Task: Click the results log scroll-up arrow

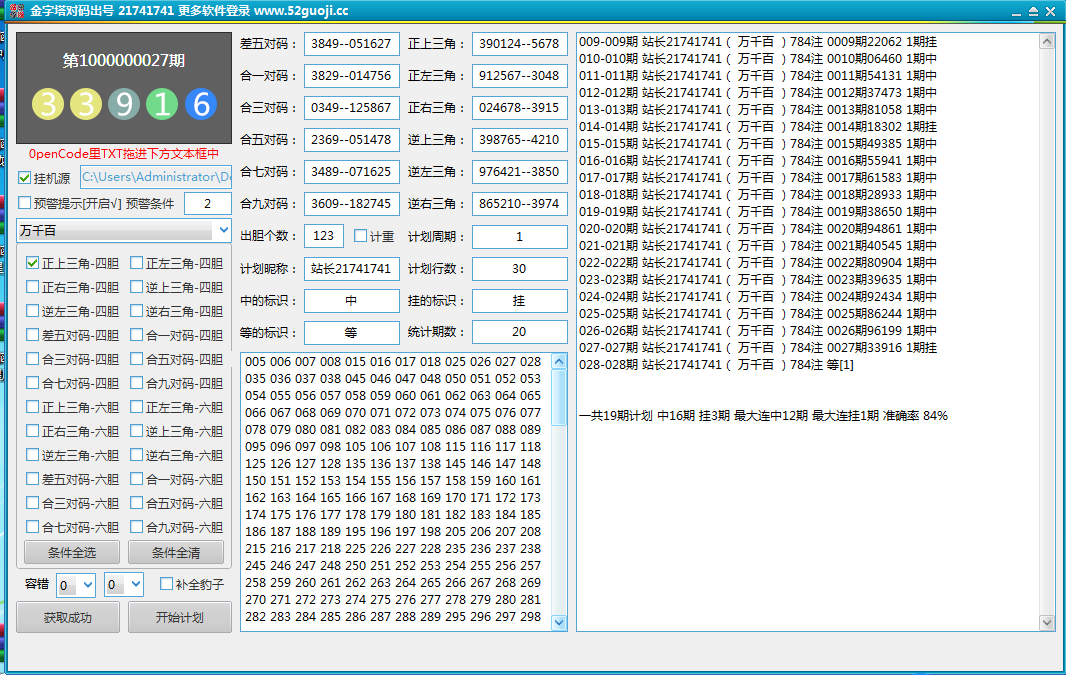Action: pos(1047,43)
